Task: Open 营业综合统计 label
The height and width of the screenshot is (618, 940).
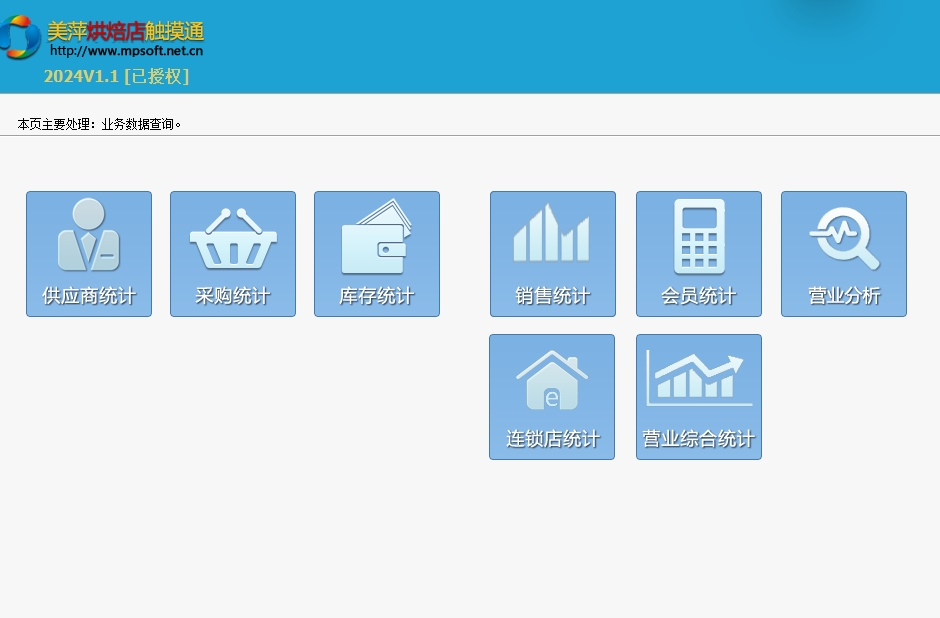Action: pos(699,440)
